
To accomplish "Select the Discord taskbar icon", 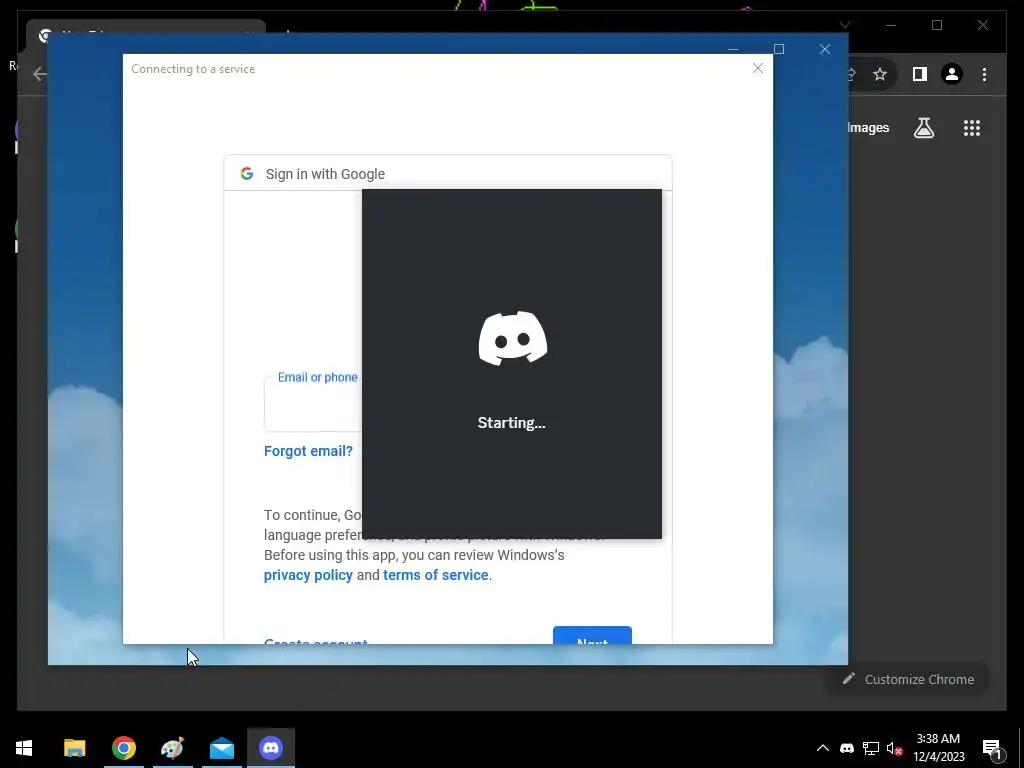I will click(x=271, y=748).
